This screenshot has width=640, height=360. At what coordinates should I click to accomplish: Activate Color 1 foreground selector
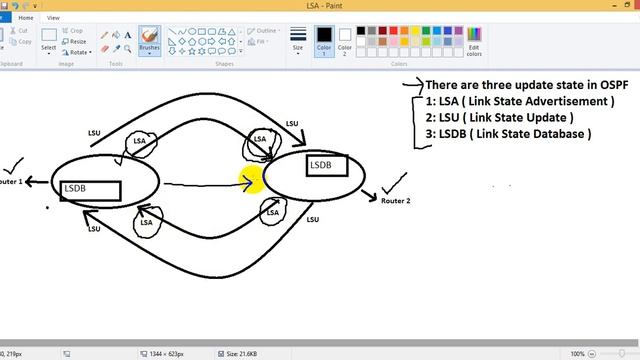pos(324,41)
